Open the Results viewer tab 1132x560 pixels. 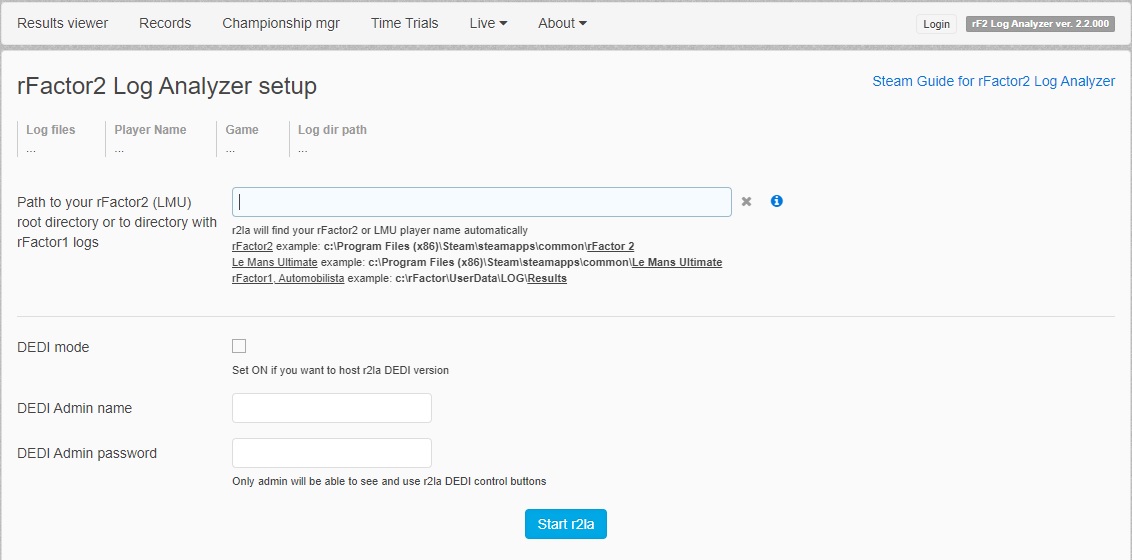pos(63,23)
